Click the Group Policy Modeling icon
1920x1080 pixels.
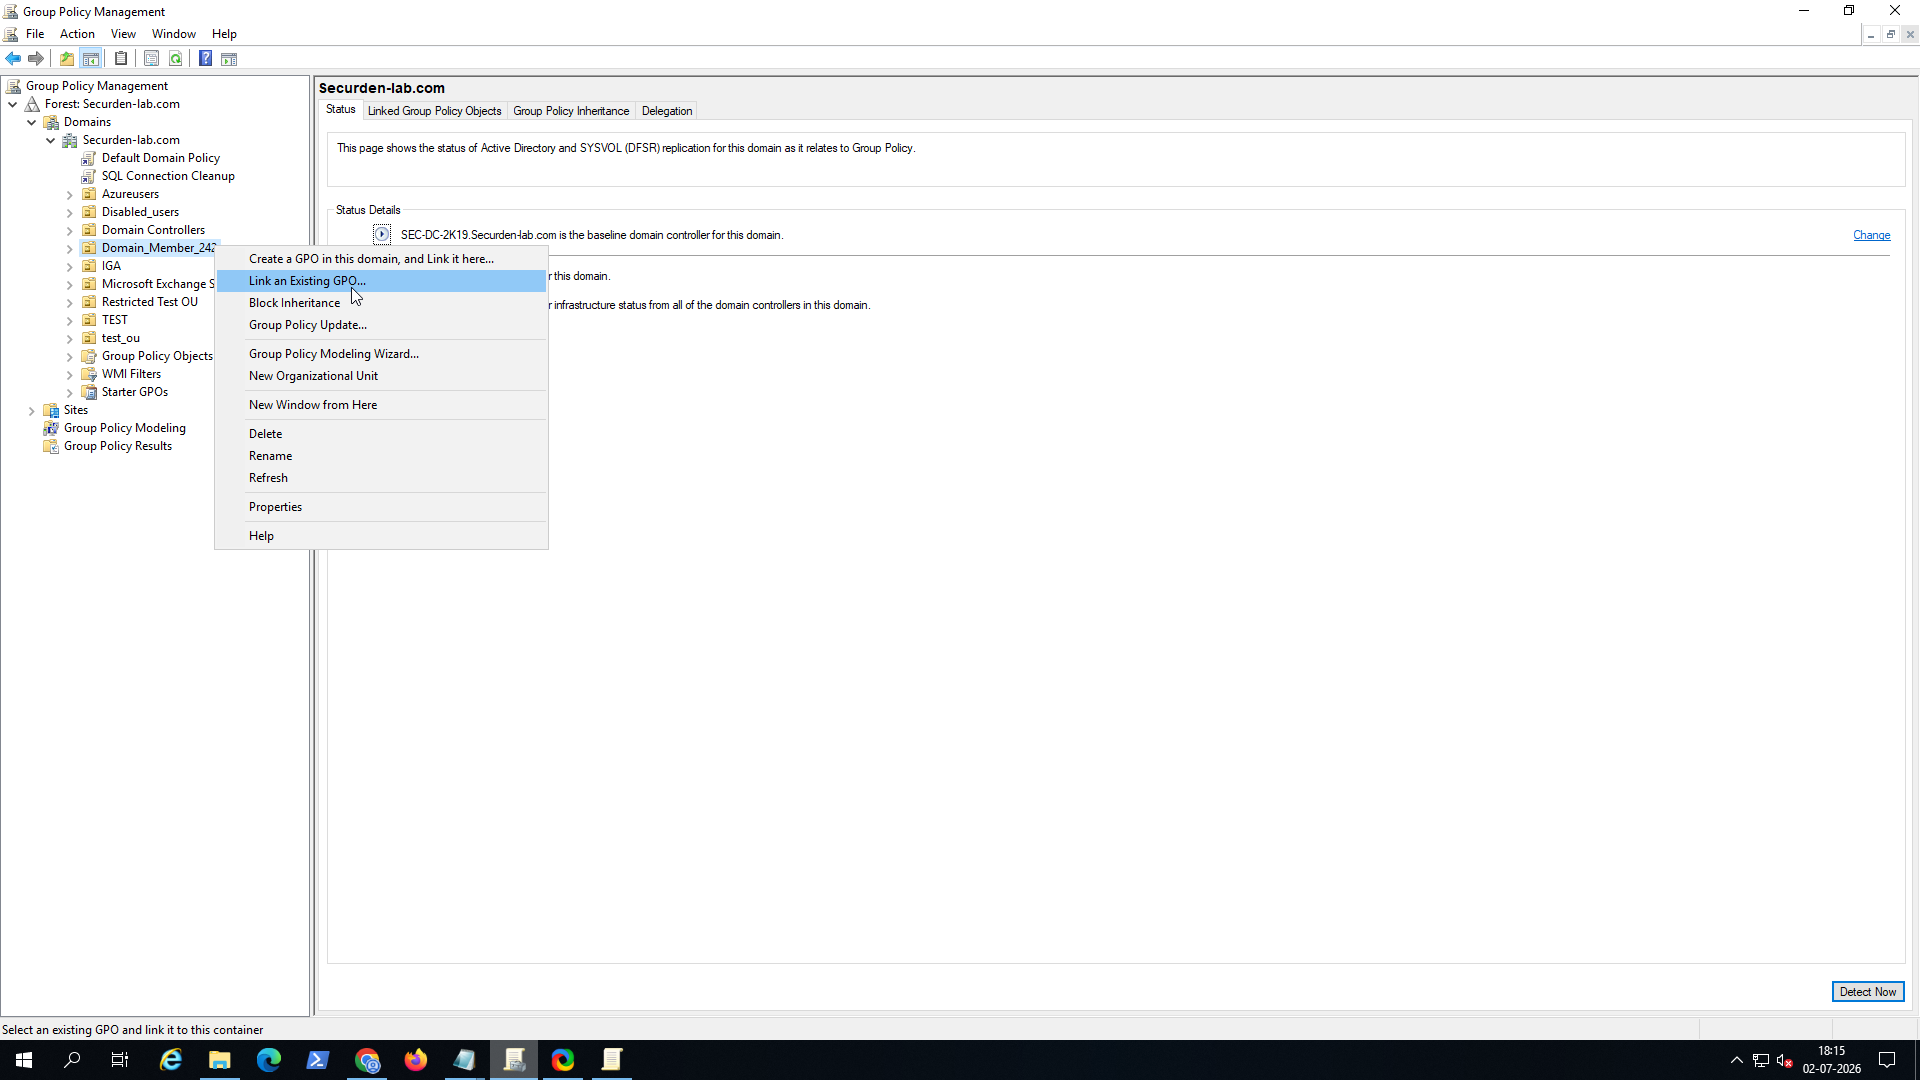[x=51, y=428]
